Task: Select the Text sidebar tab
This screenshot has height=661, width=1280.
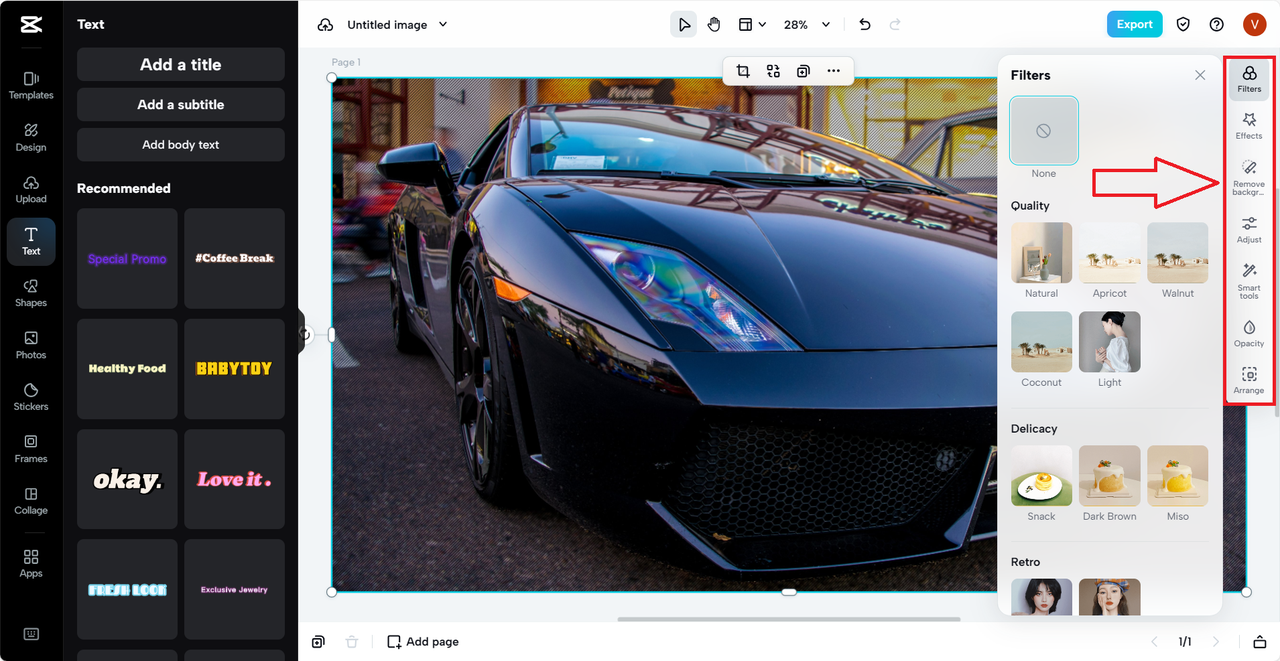Action: (x=31, y=241)
